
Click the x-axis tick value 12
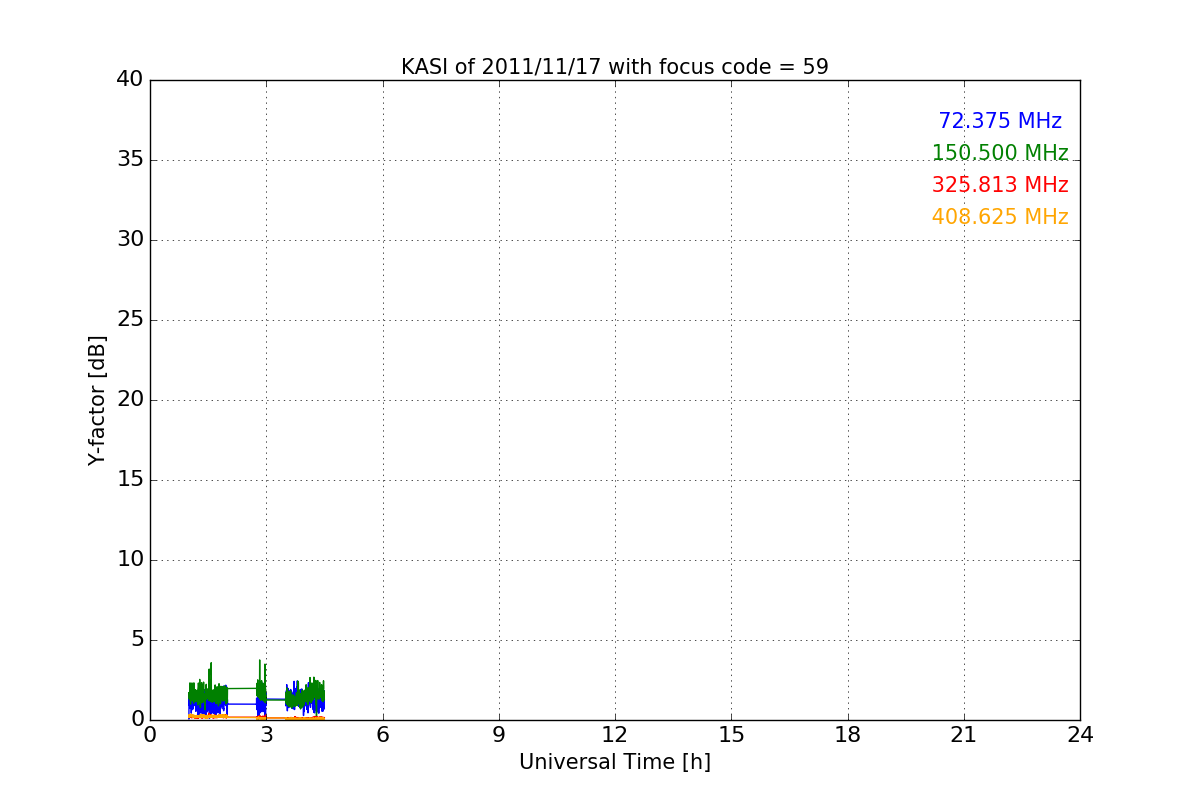click(x=615, y=735)
